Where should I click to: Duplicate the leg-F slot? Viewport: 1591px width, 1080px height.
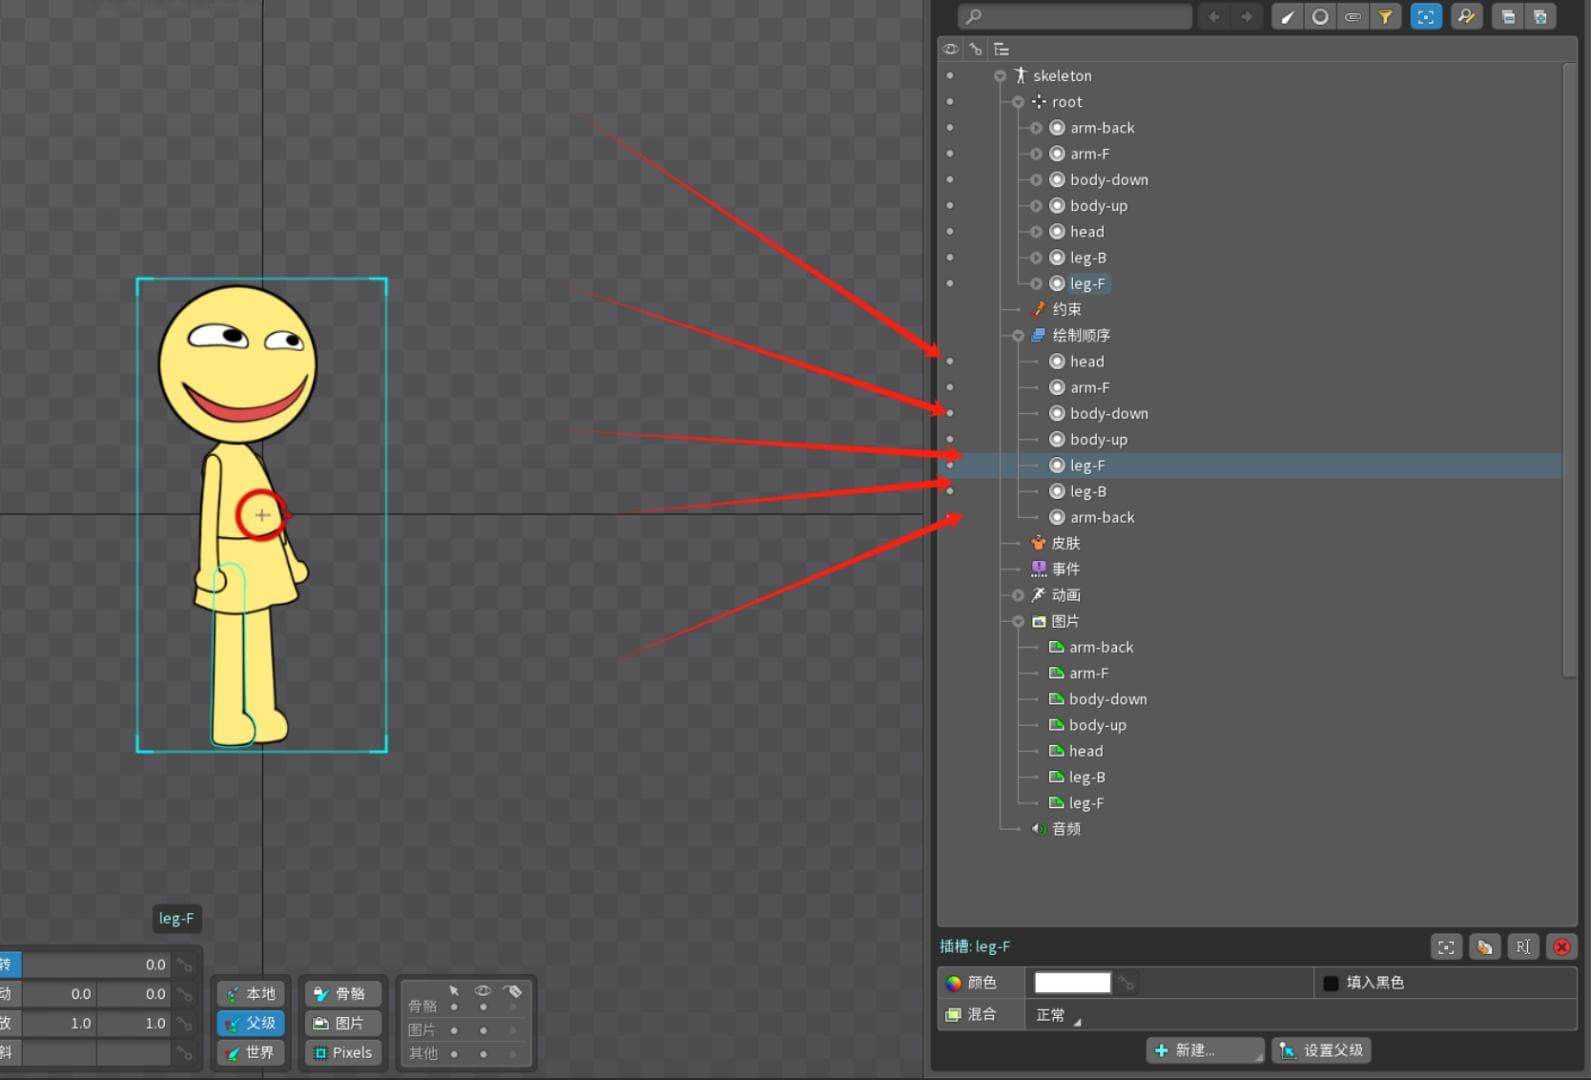[x=1485, y=947]
